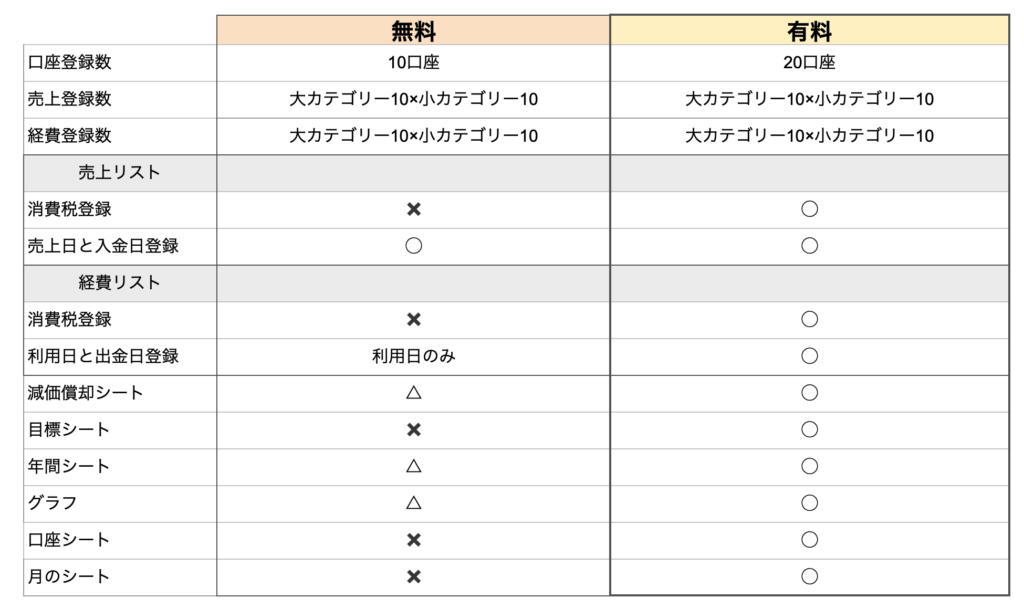Click the triangle for 年間シート in 無料 column
This screenshot has height=609, width=1024.
413,466
